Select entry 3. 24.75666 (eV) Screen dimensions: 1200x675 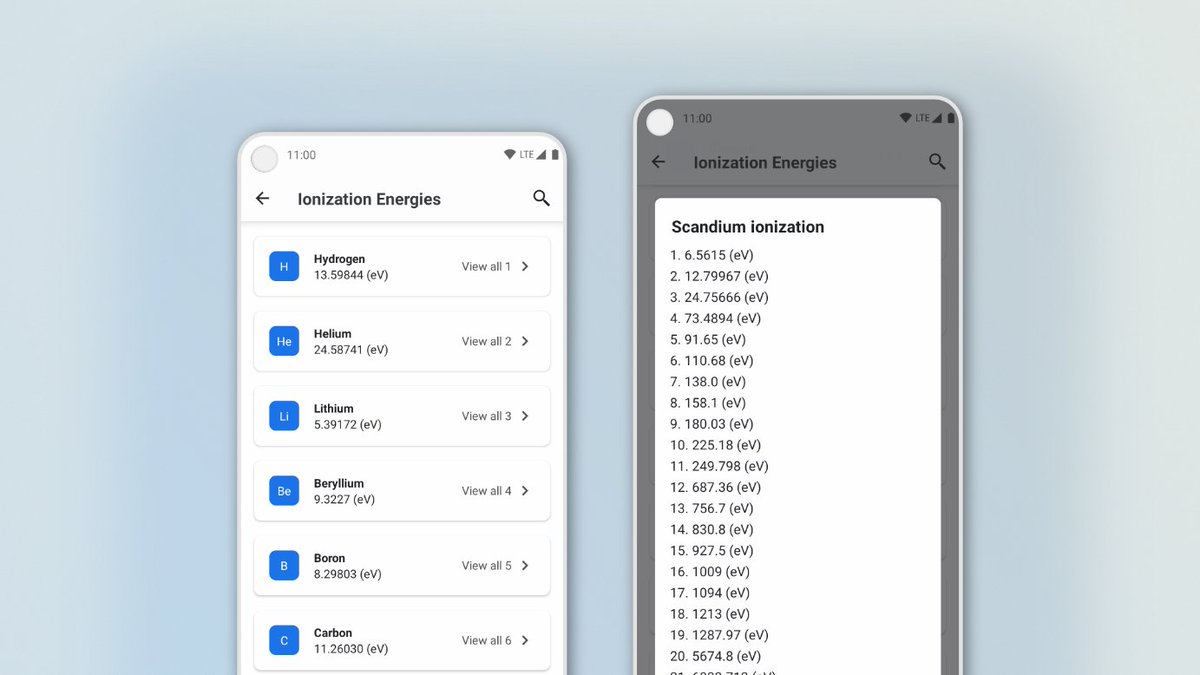click(720, 297)
